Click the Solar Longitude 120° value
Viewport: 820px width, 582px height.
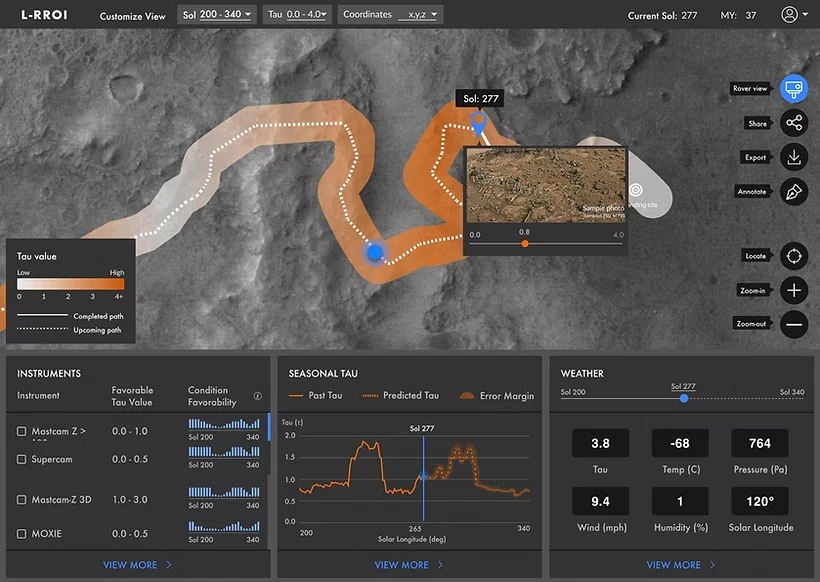click(760, 501)
